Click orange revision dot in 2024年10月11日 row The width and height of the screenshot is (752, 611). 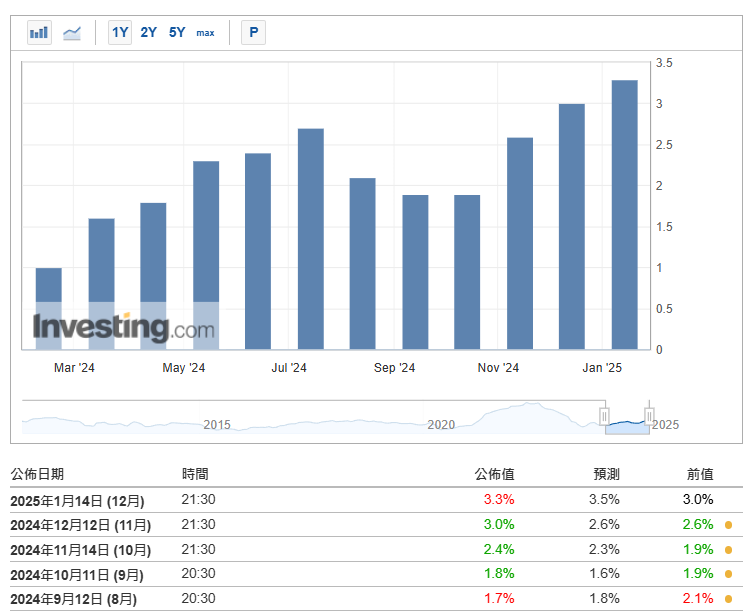click(x=728, y=574)
